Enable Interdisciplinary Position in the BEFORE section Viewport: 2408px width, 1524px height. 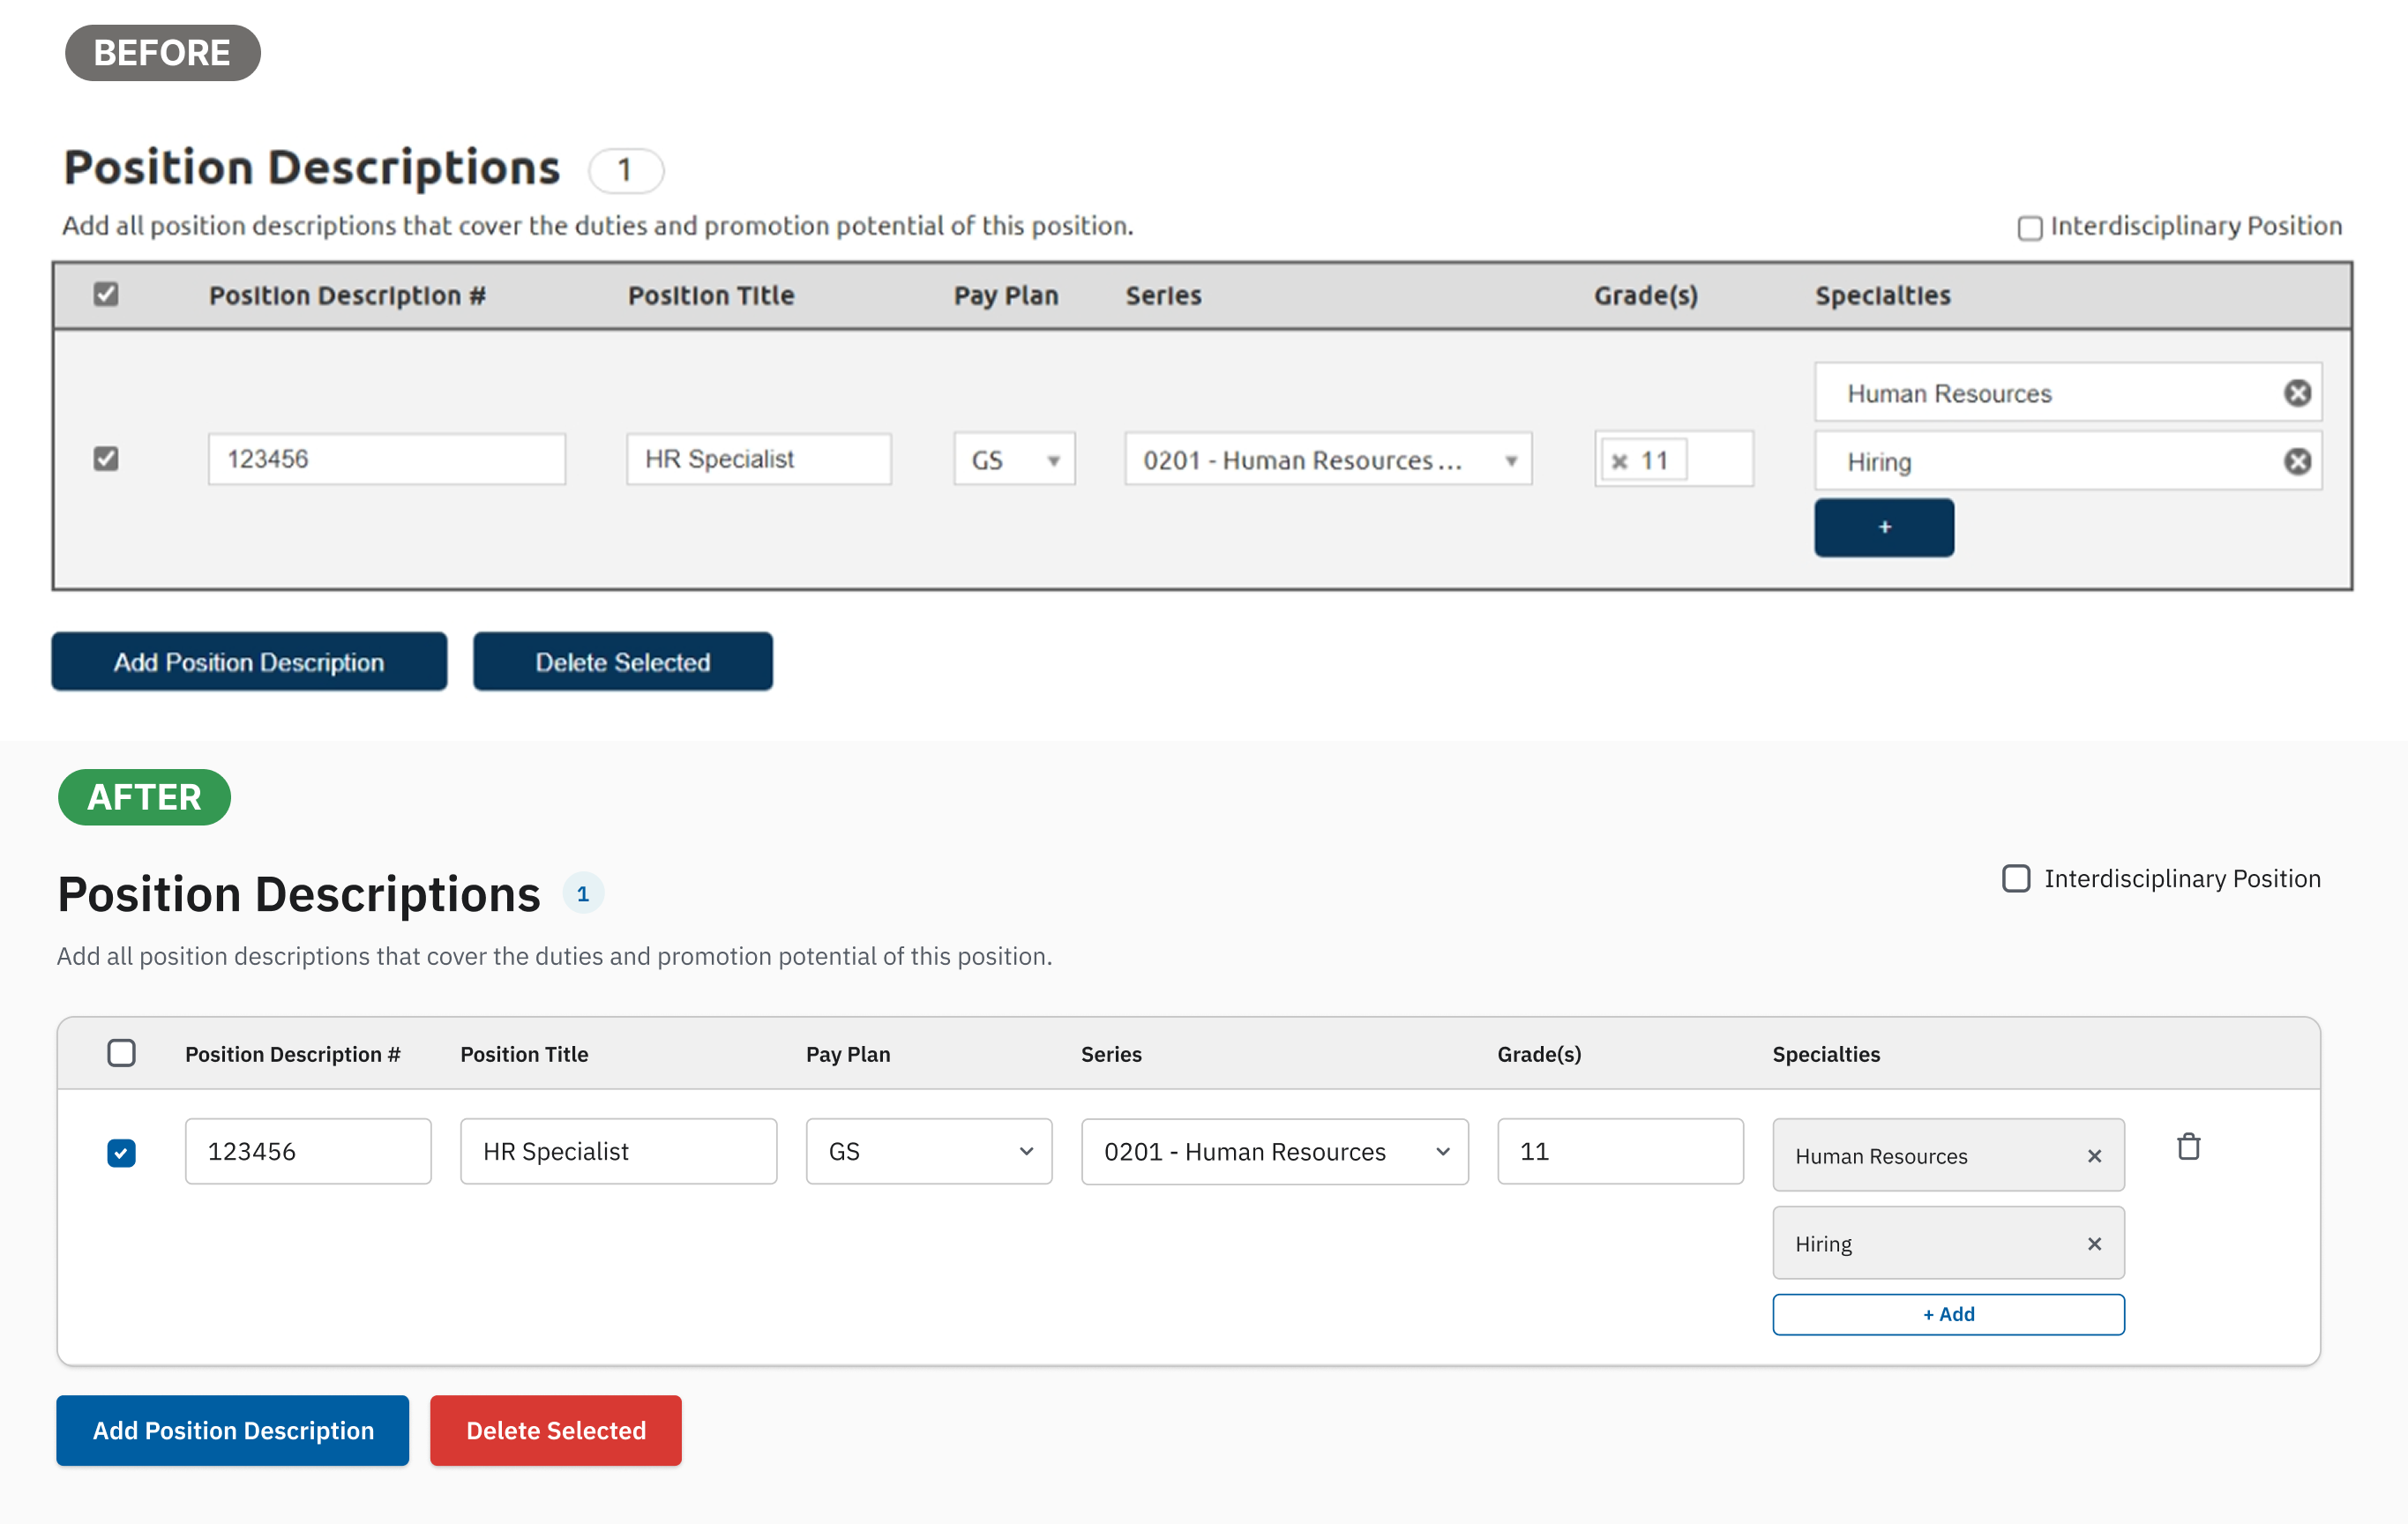[x=2029, y=228]
